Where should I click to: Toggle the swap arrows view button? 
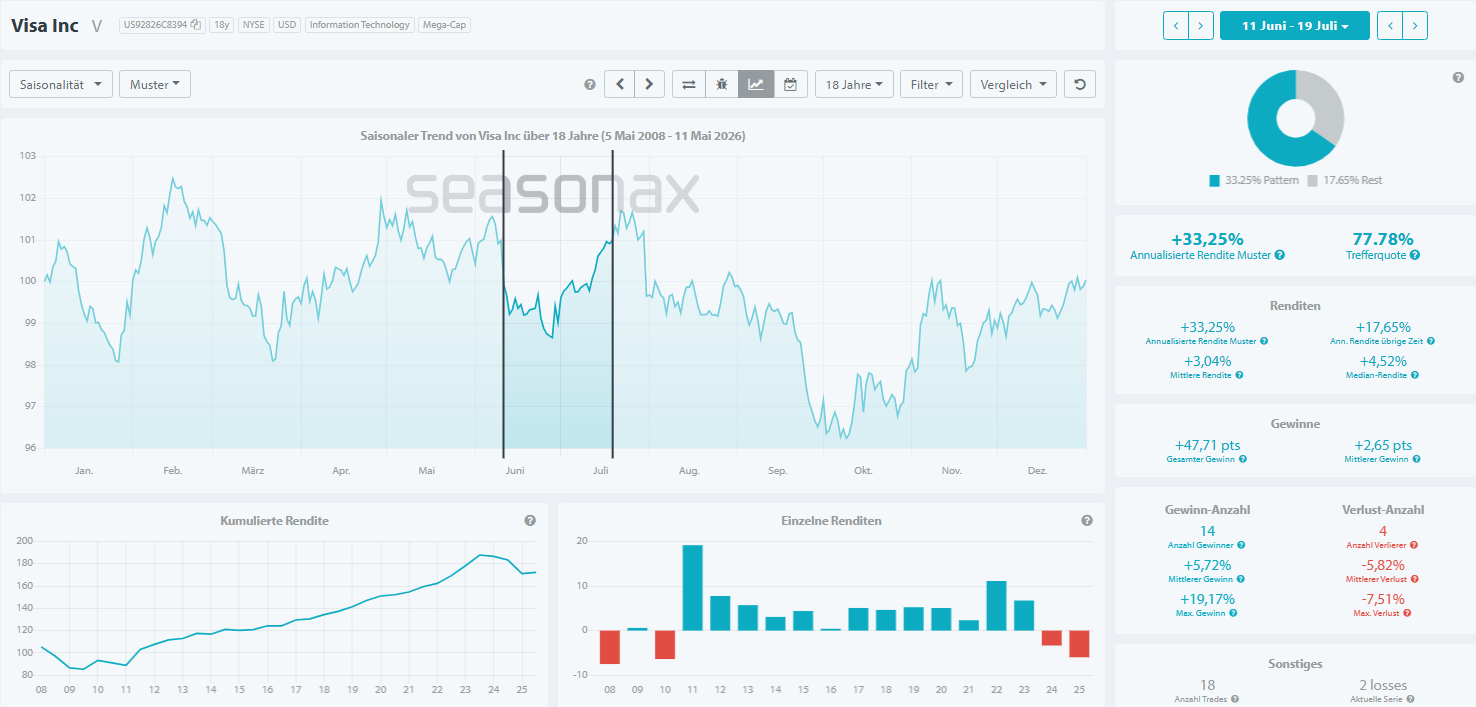click(x=689, y=85)
